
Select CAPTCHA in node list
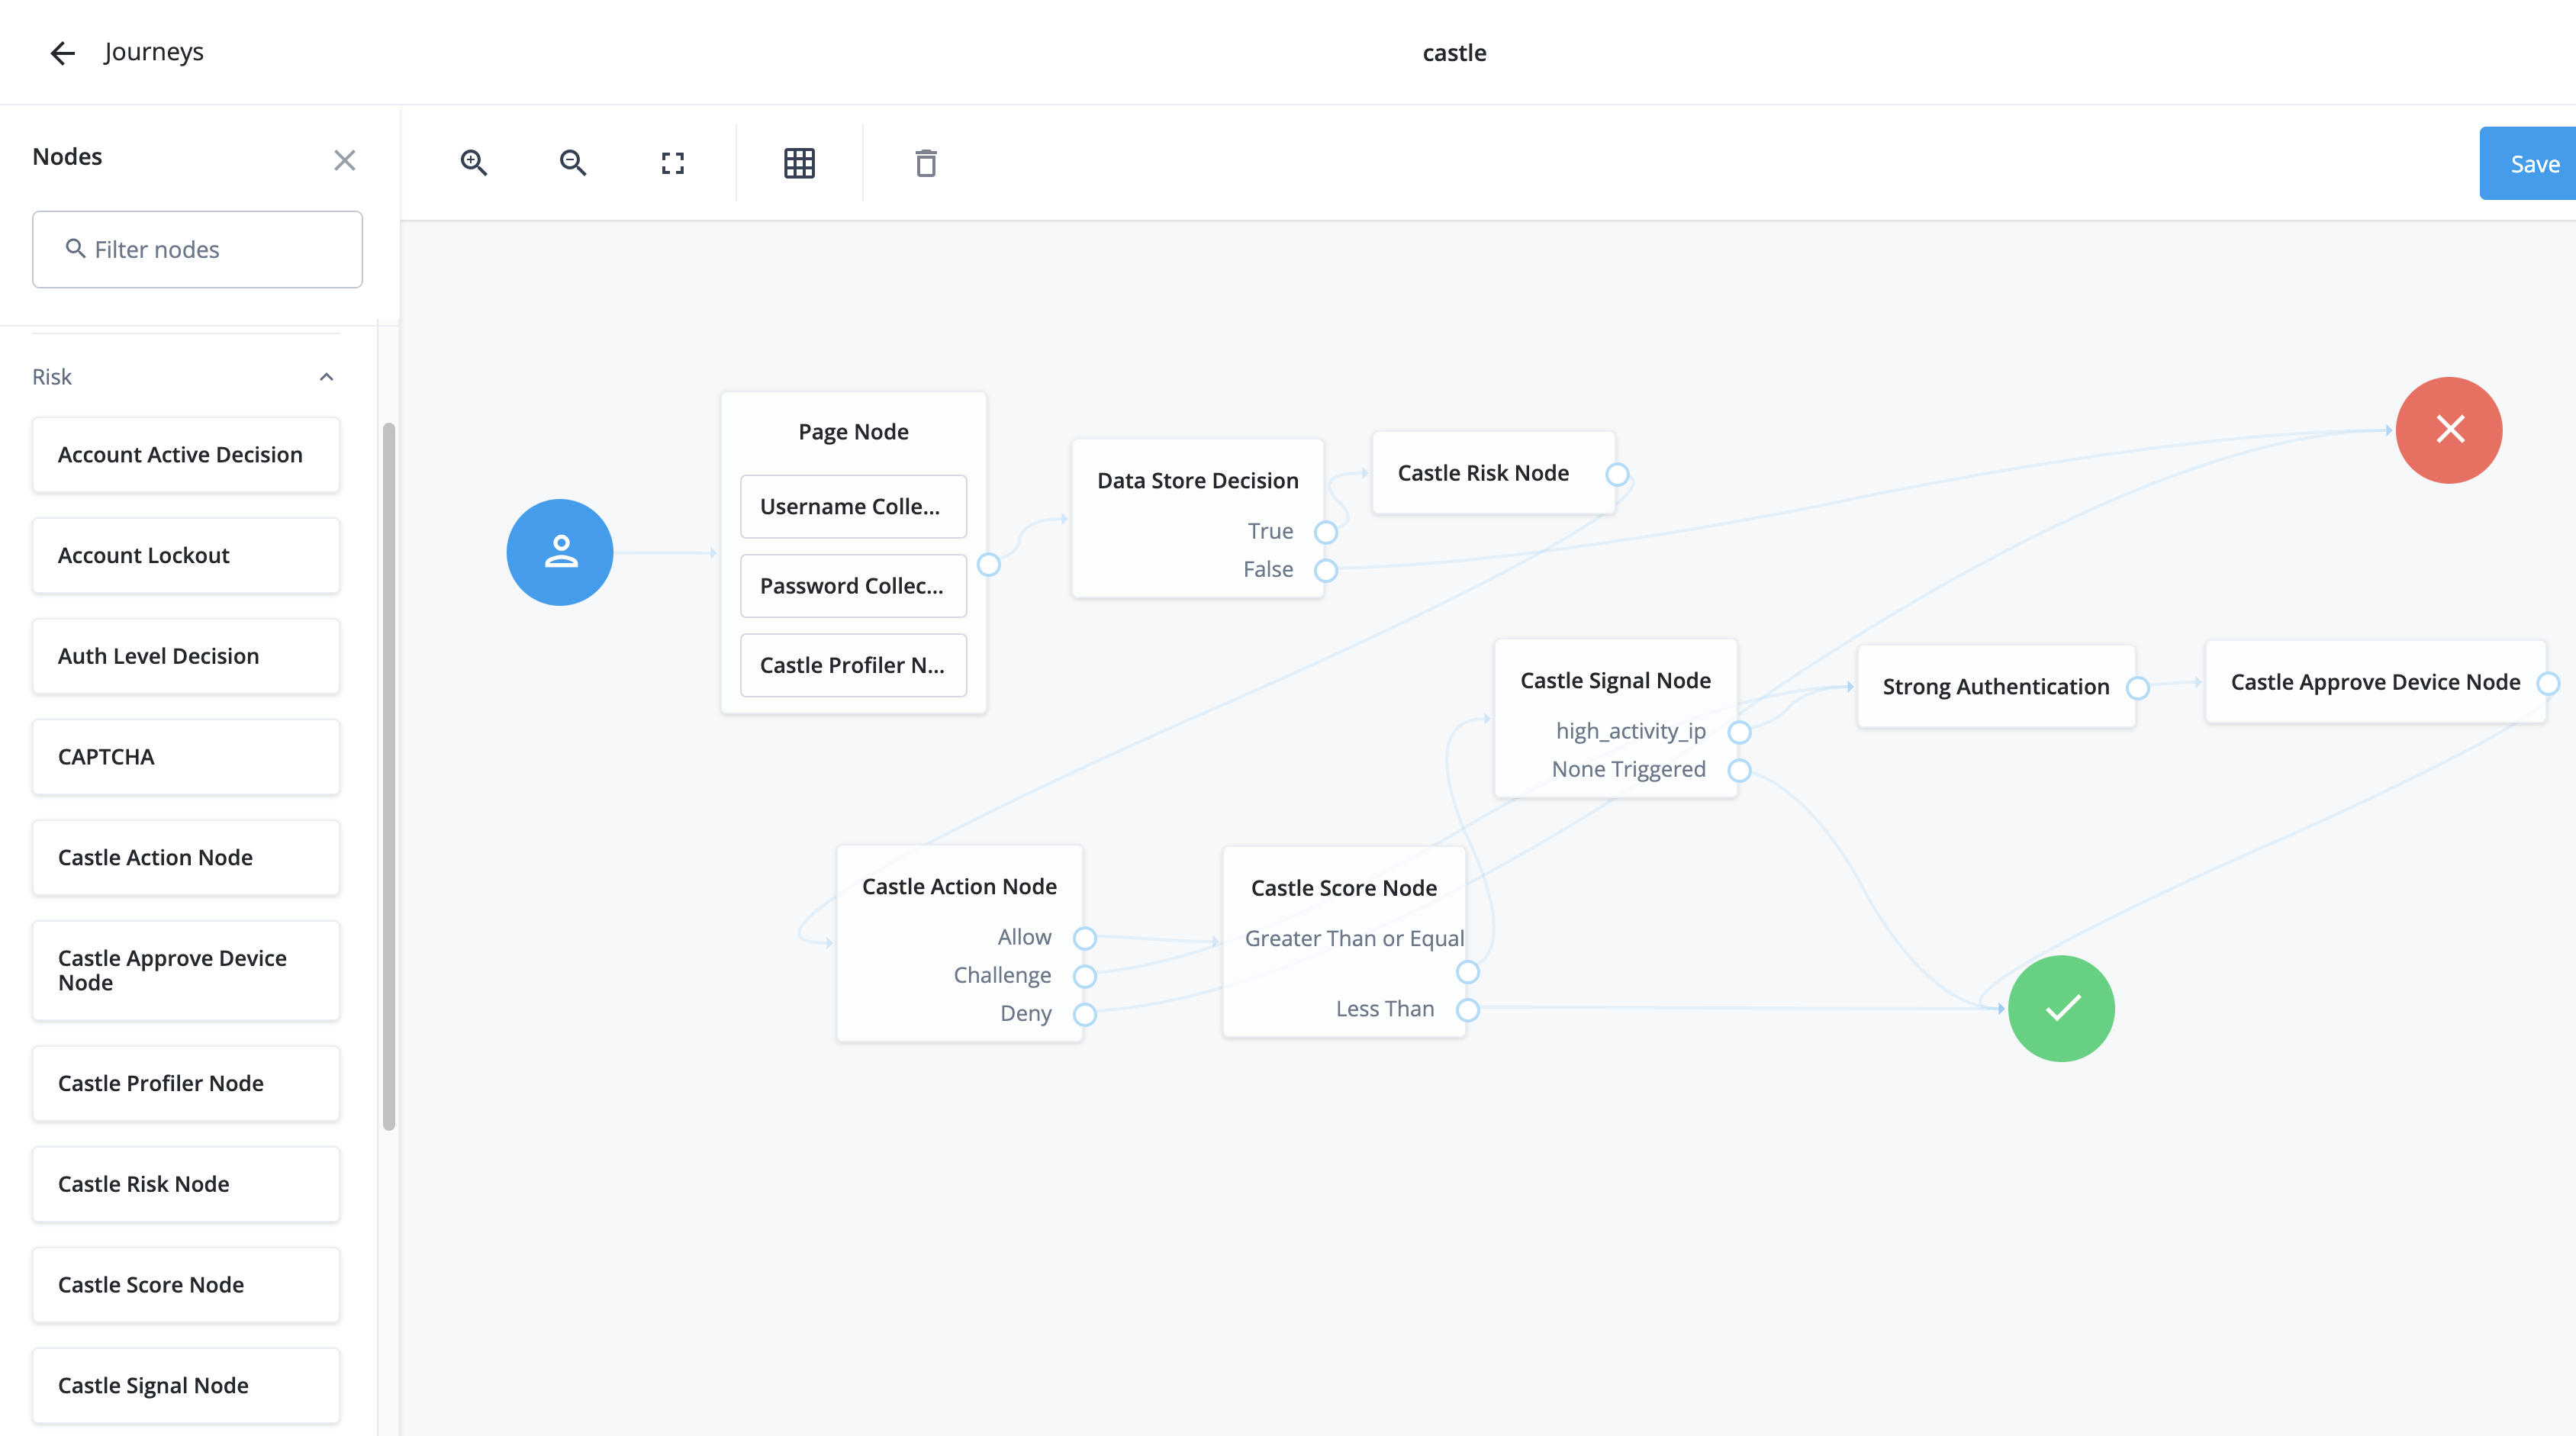point(186,757)
